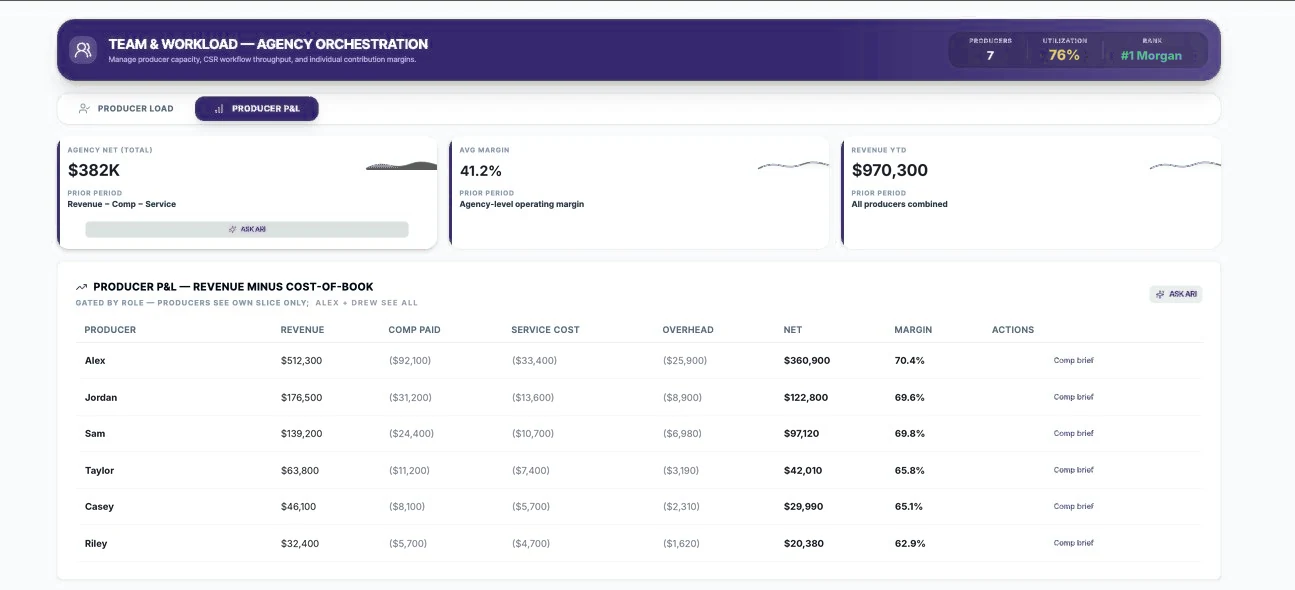1295x590 pixels.
Task: Click the Rank #1 Morgan stat
Action: tap(1151, 50)
